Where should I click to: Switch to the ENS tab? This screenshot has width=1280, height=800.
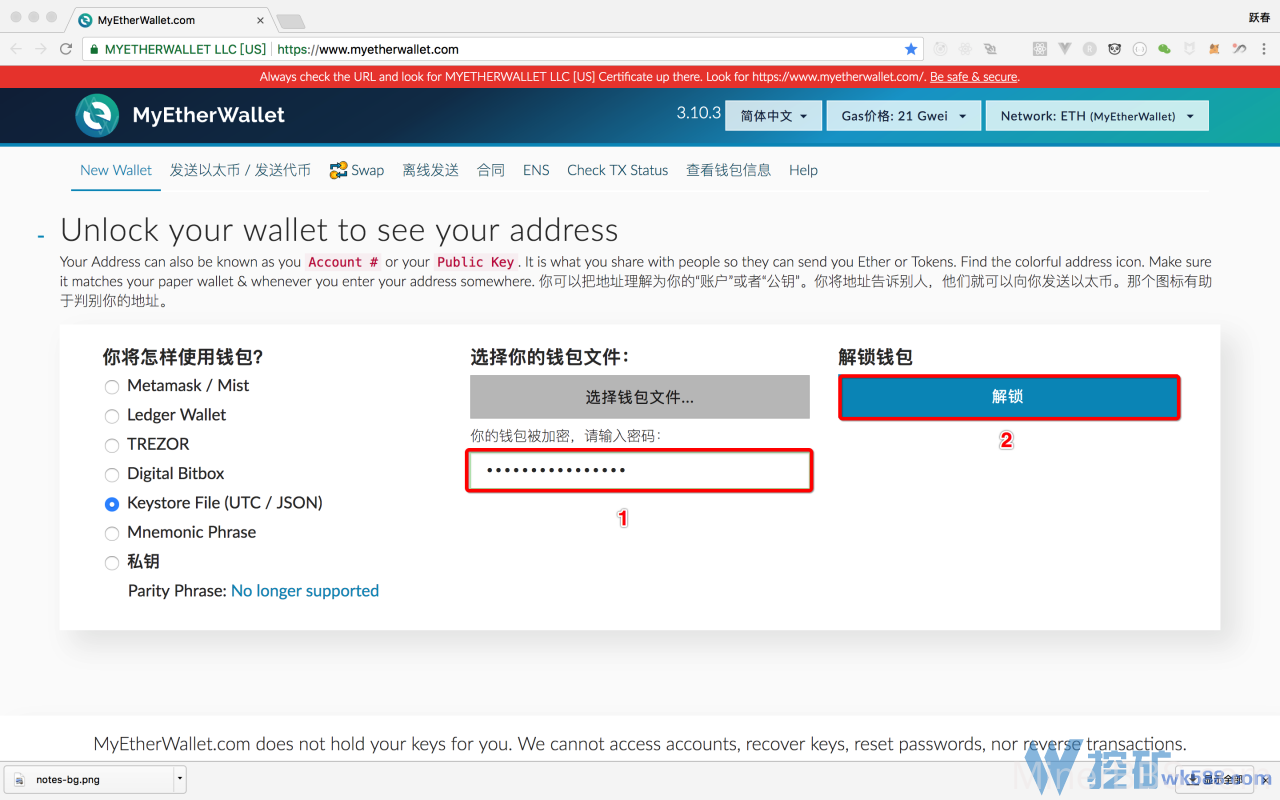(536, 170)
